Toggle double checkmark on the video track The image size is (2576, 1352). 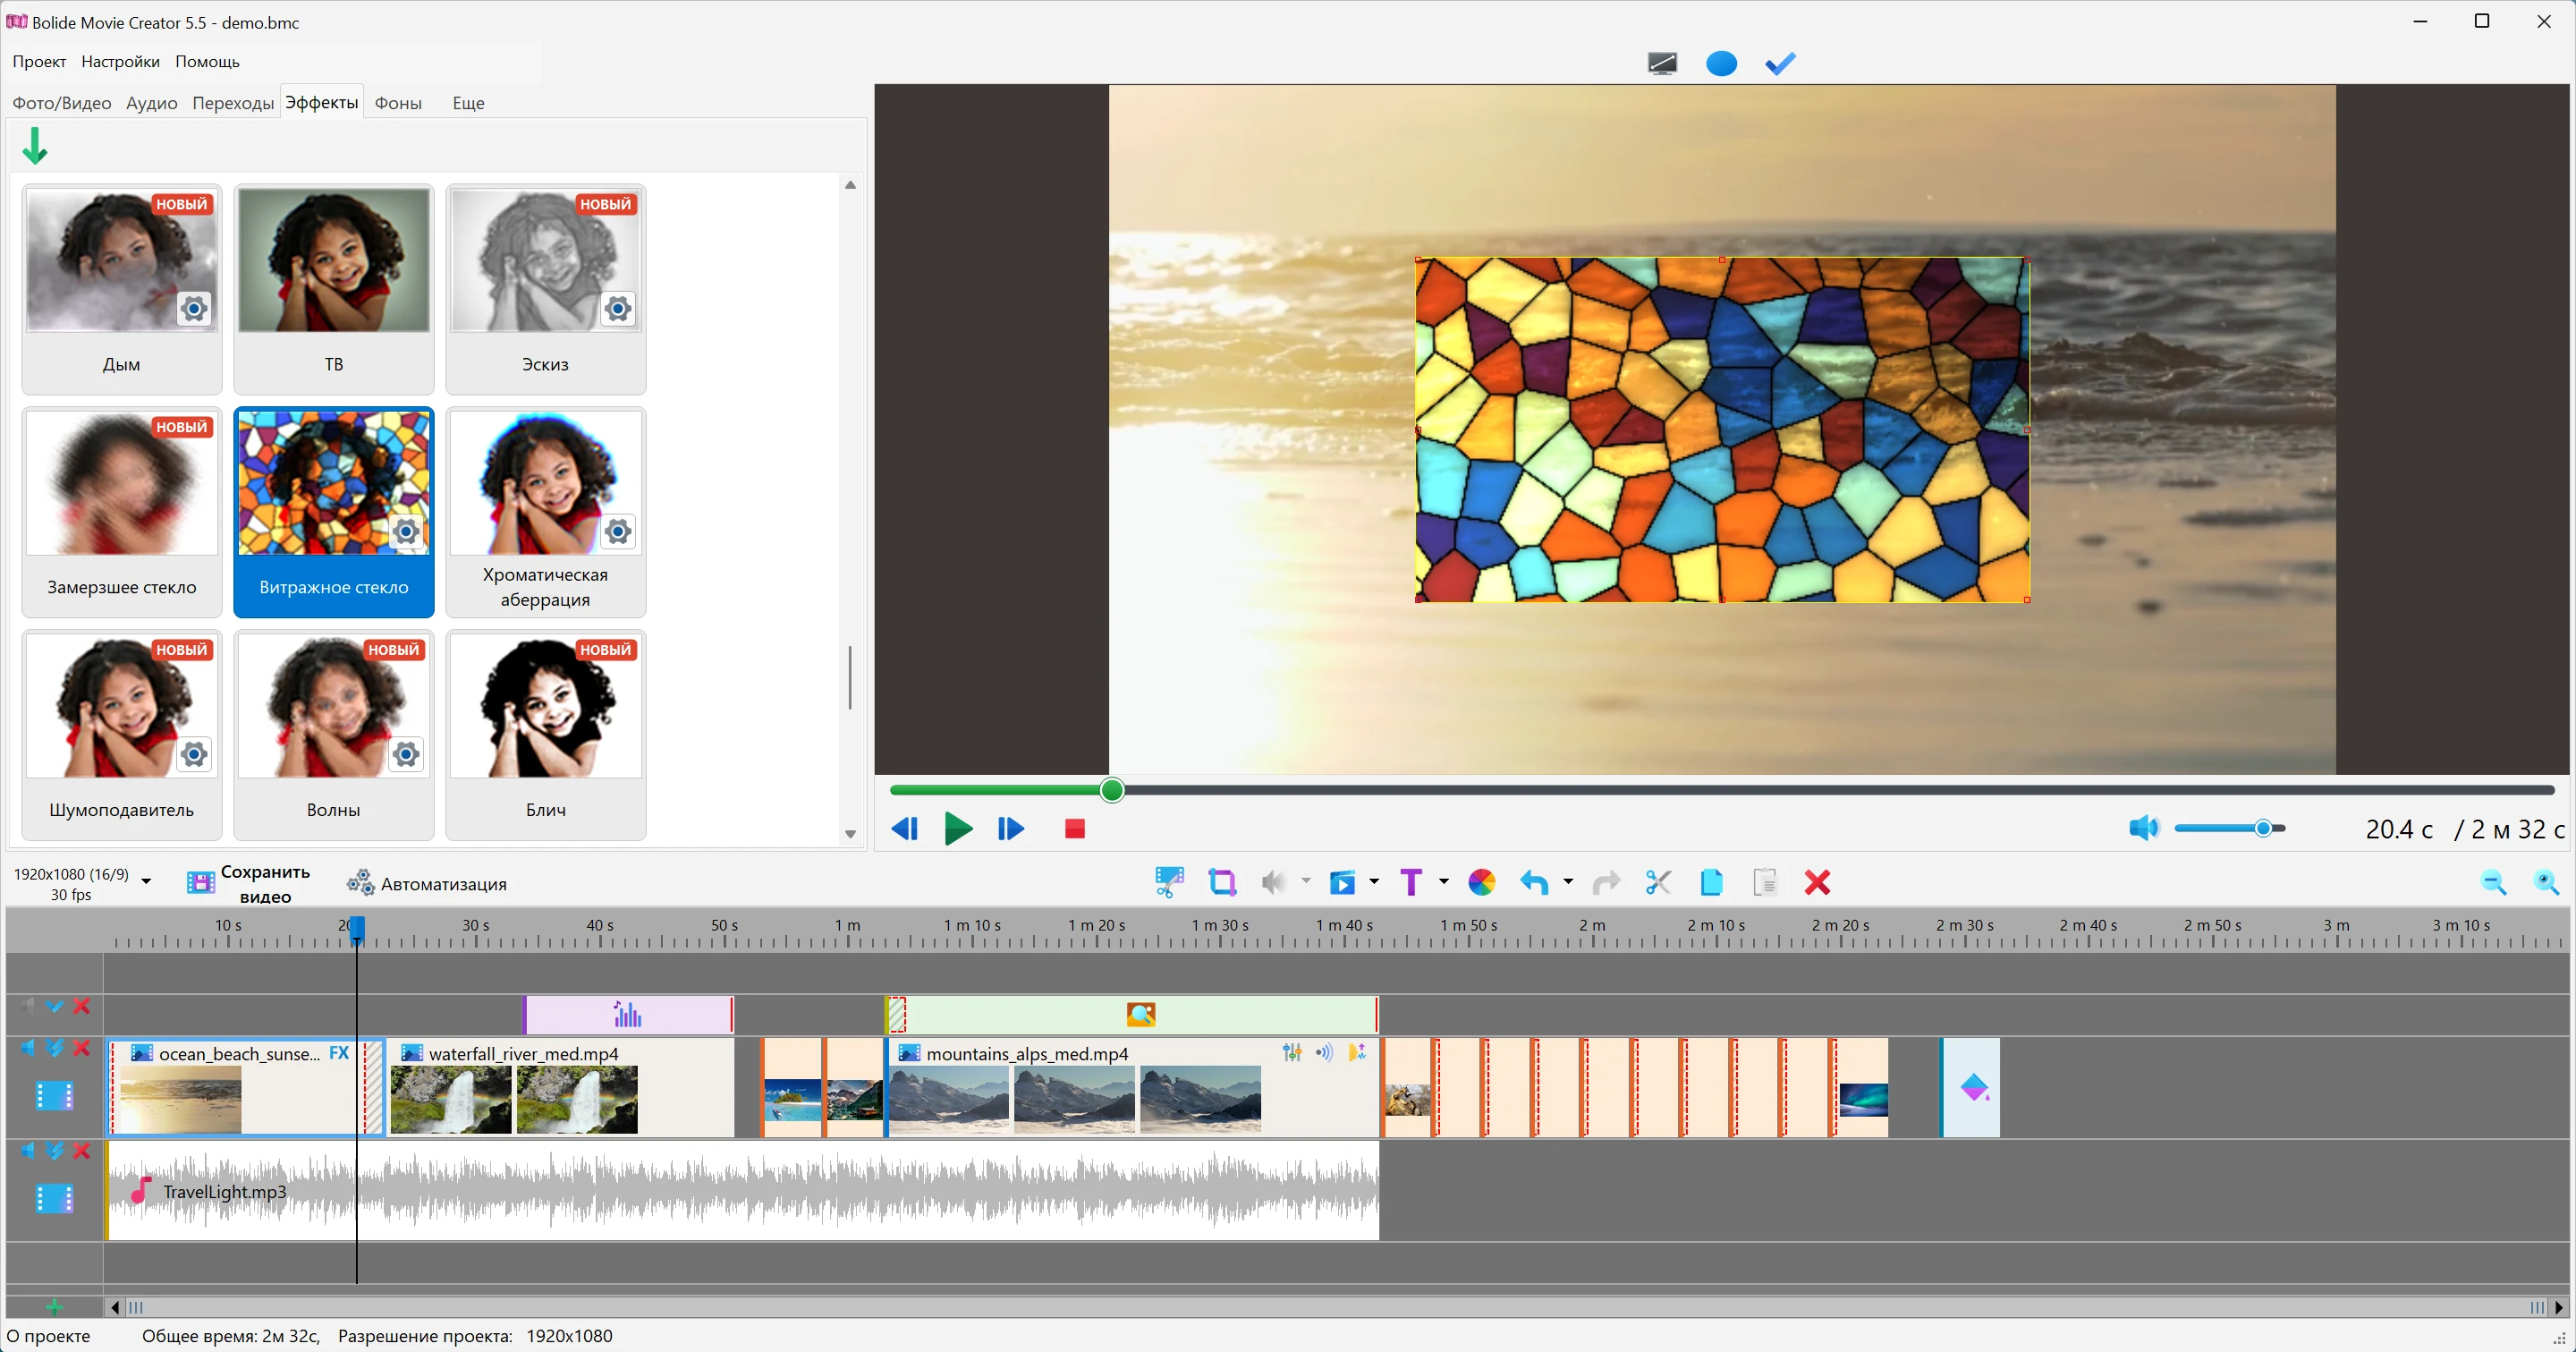pos(55,1048)
